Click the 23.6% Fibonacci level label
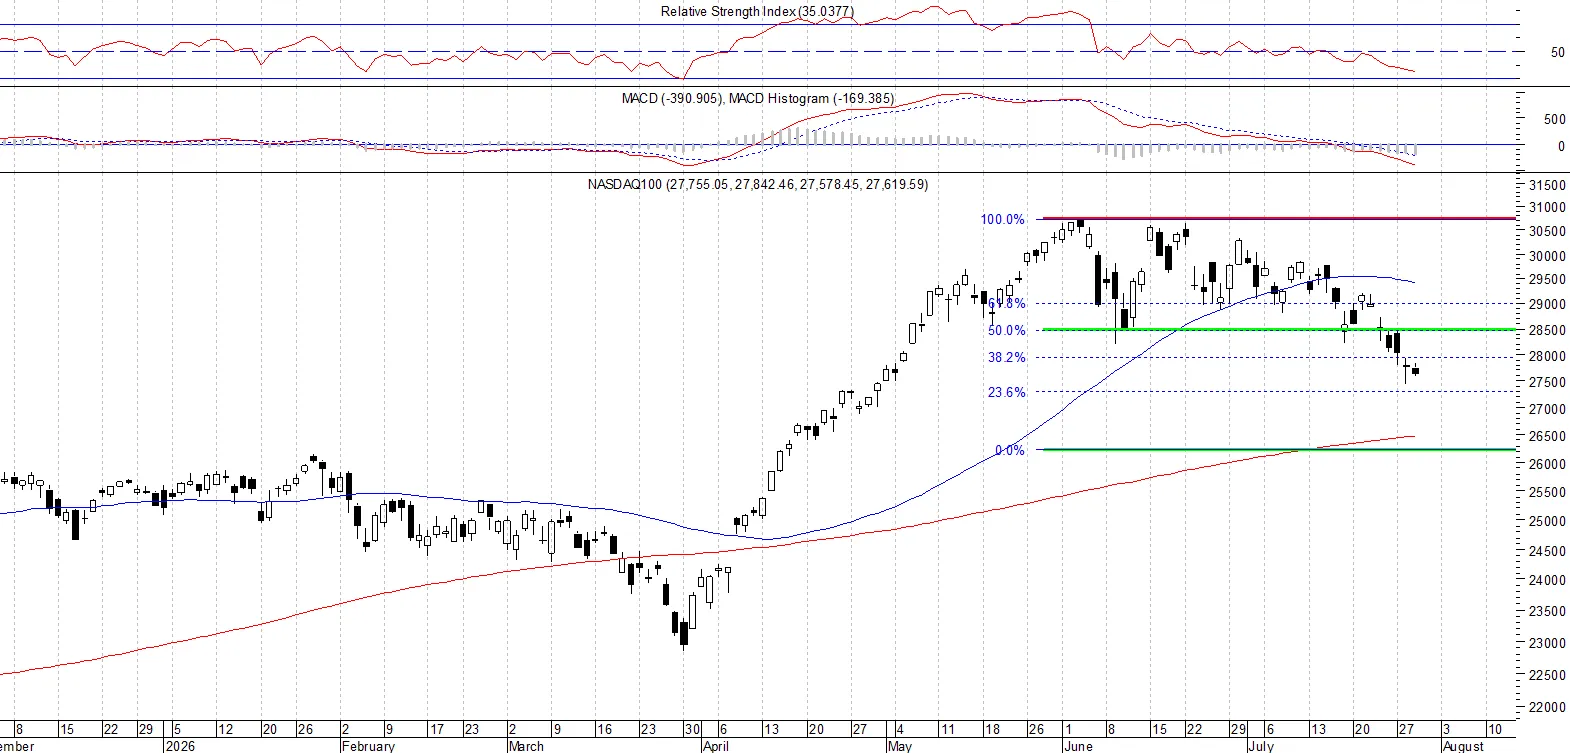This screenshot has height=753, width=1570. tap(1007, 392)
